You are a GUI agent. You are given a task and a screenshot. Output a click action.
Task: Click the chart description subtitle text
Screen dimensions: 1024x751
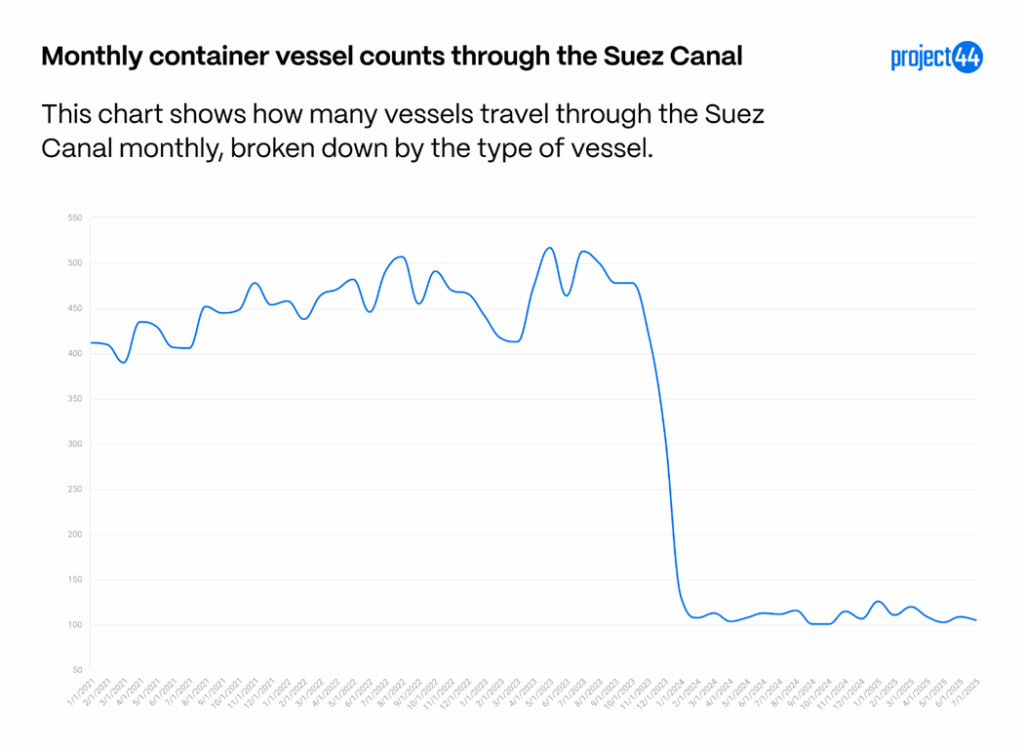[402, 131]
